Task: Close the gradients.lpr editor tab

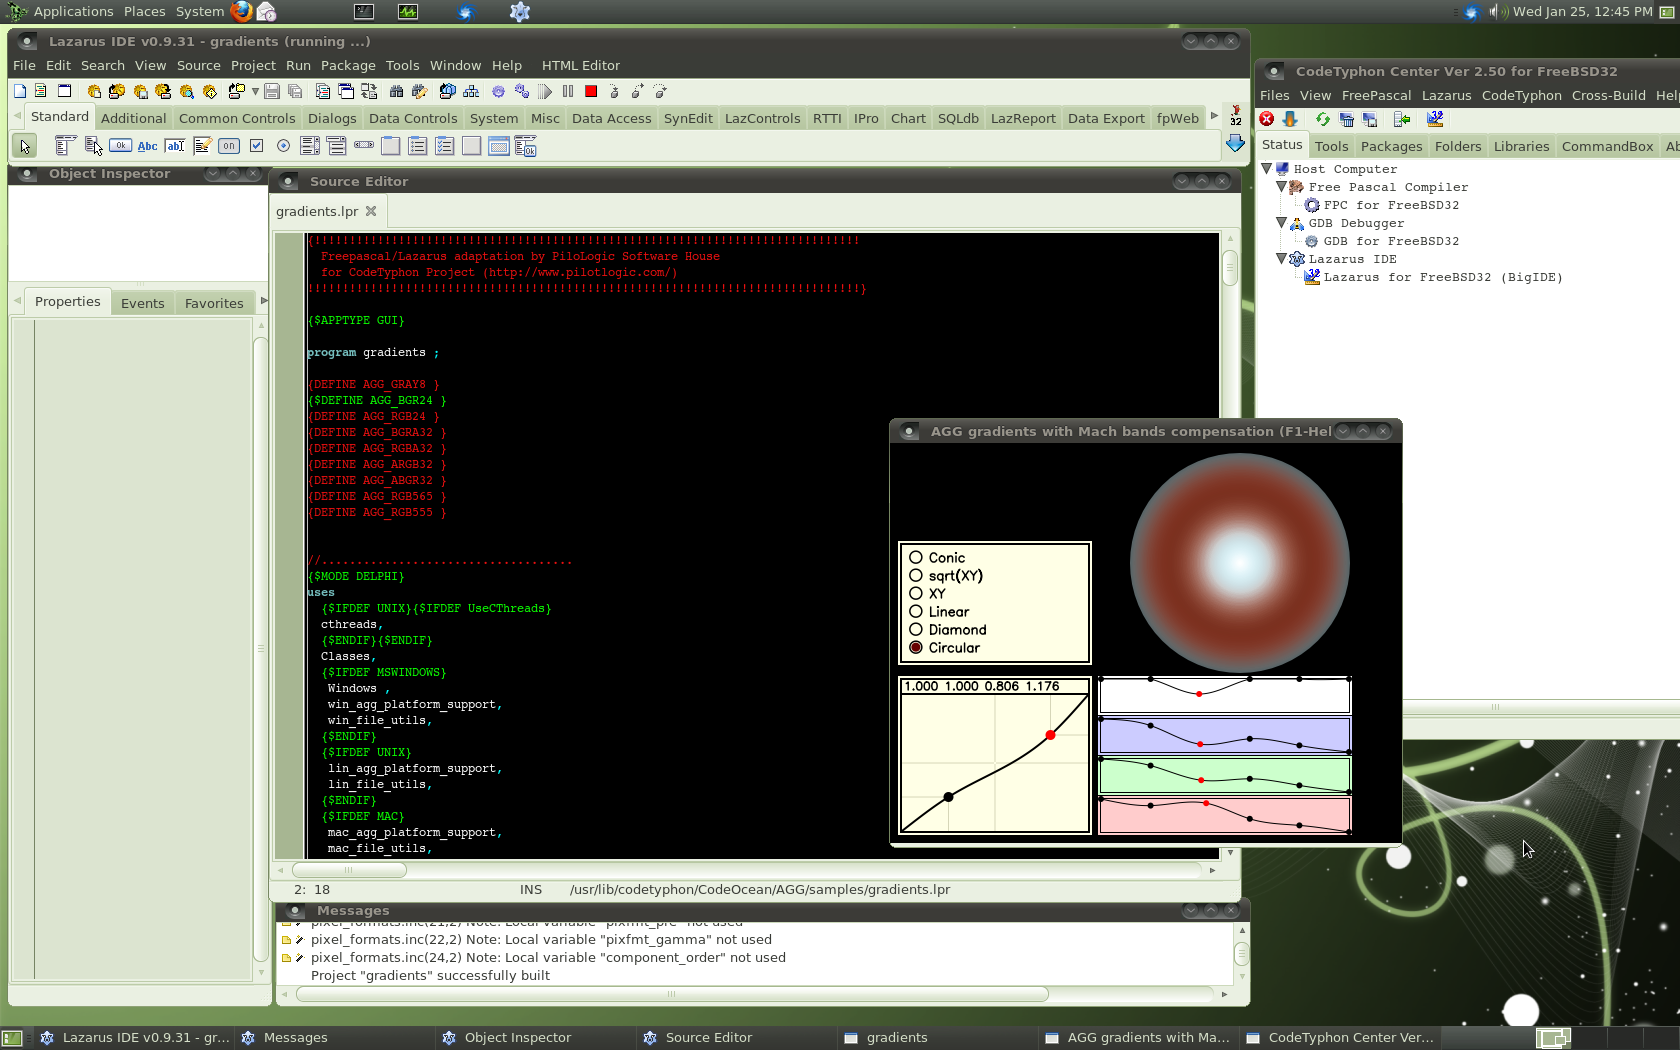Action: [371, 211]
